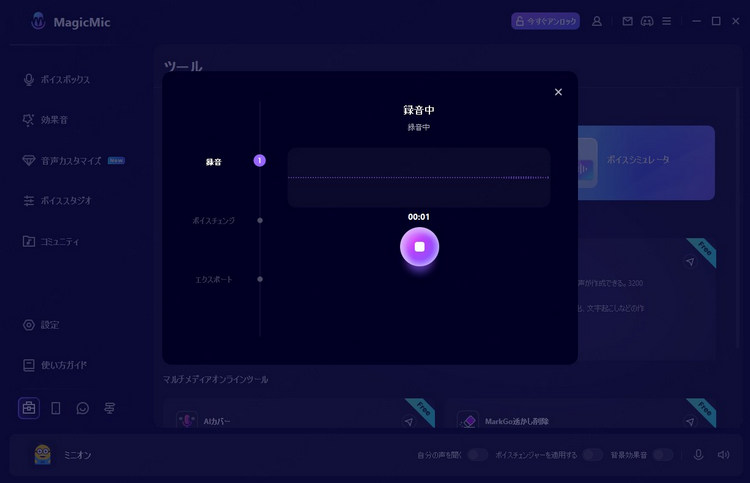Click the toolbox icon at sidebar bottom

(x=29, y=408)
